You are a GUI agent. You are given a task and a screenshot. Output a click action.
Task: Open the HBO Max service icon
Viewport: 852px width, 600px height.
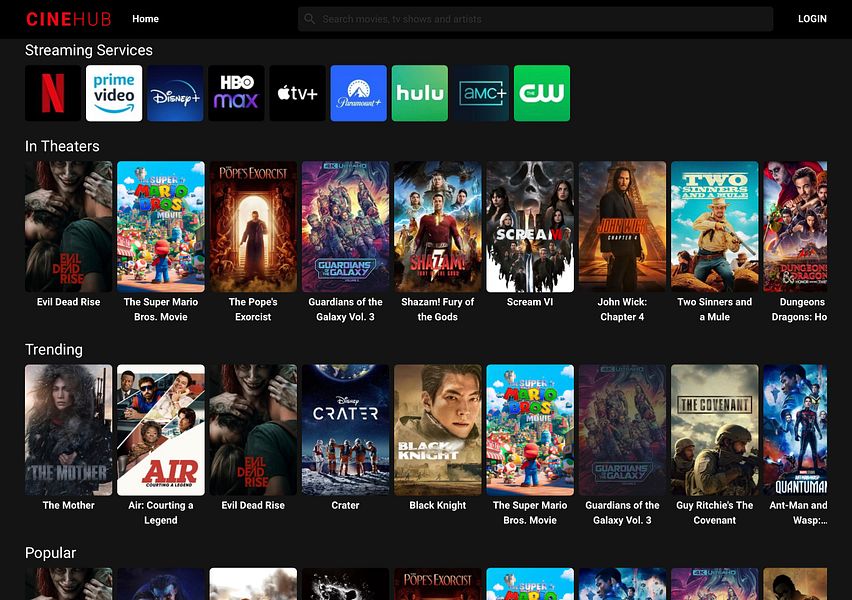click(236, 93)
